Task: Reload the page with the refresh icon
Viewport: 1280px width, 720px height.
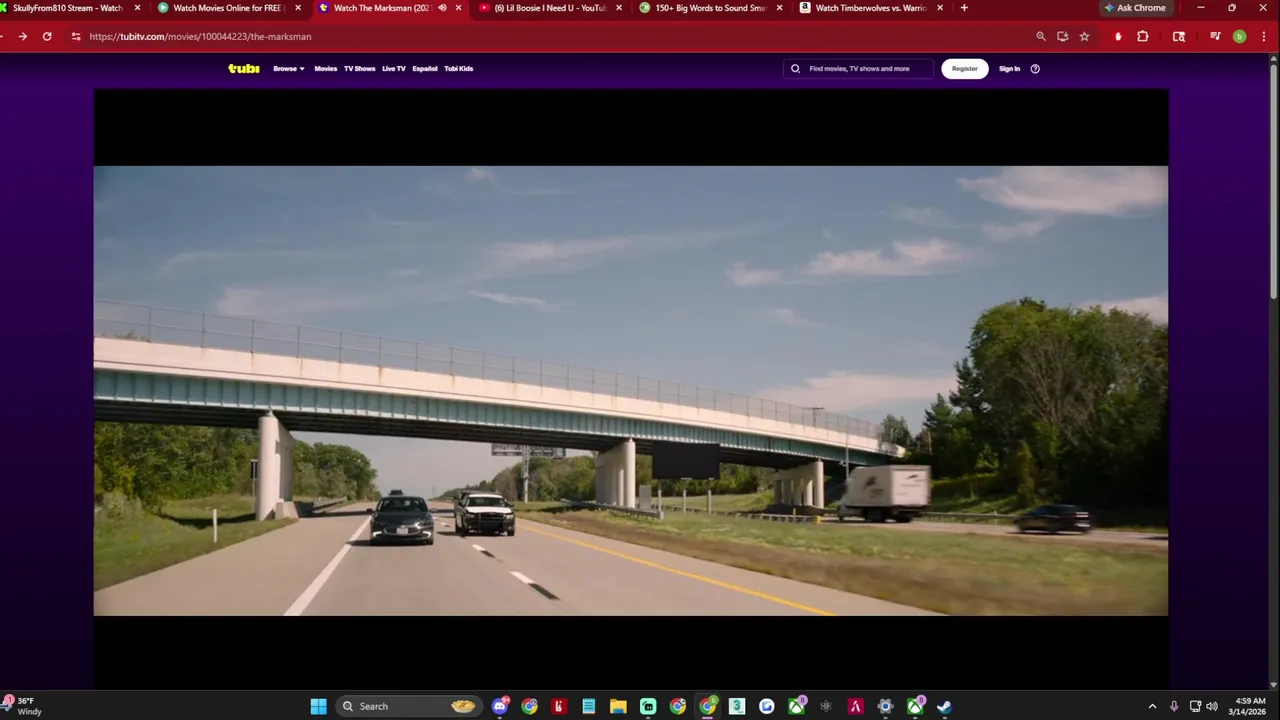Action: [47, 36]
